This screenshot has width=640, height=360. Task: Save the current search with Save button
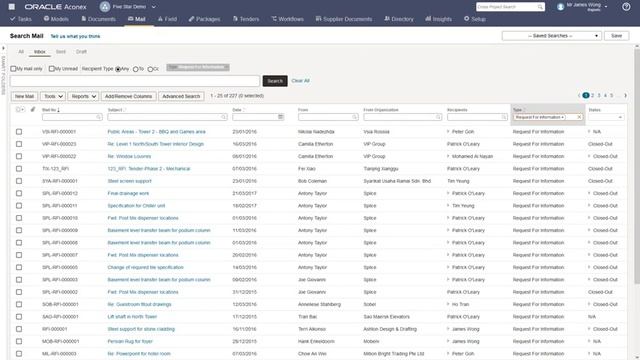pos(616,36)
